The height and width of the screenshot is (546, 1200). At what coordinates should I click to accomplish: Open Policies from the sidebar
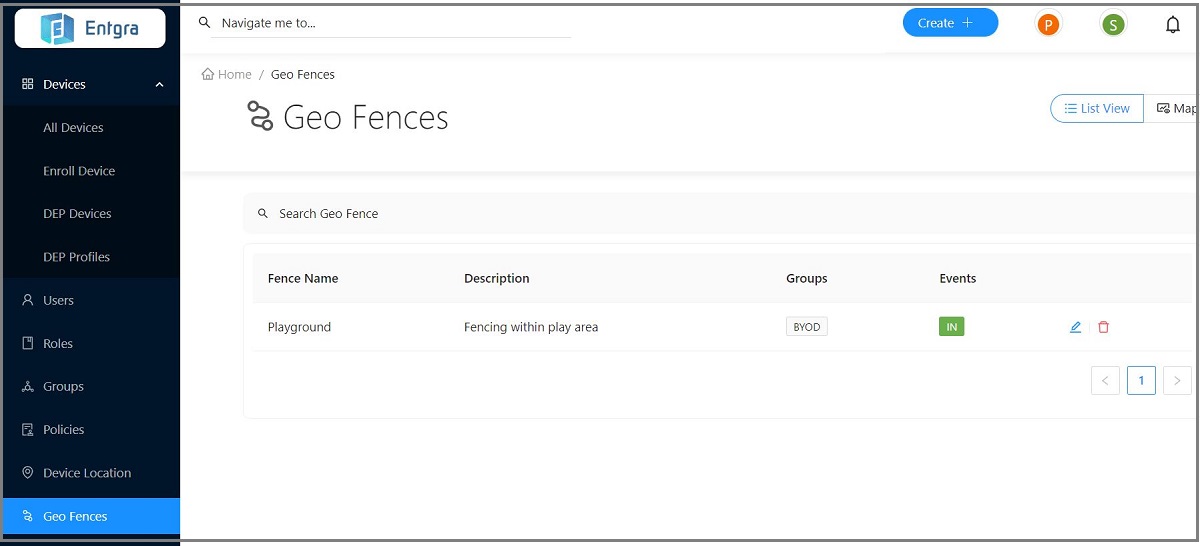tap(63, 430)
